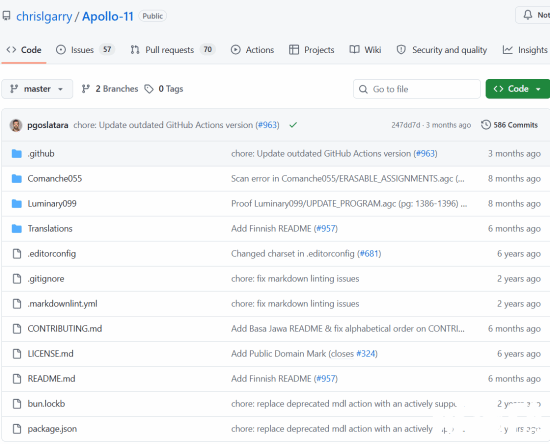
Task: Expand the green Code dropdown button
Action: pos(518,89)
